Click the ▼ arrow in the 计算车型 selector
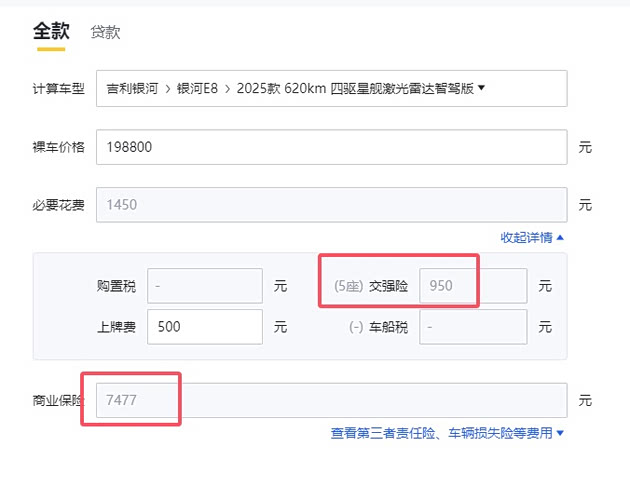 point(481,88)
